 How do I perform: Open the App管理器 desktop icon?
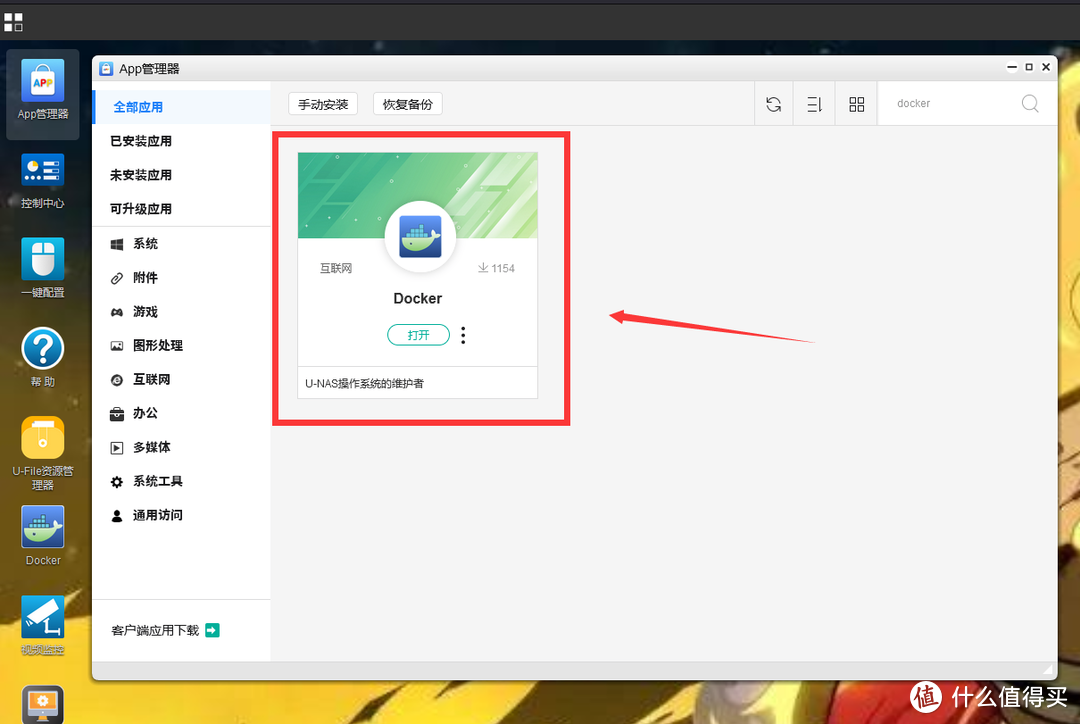coord(43,90)
